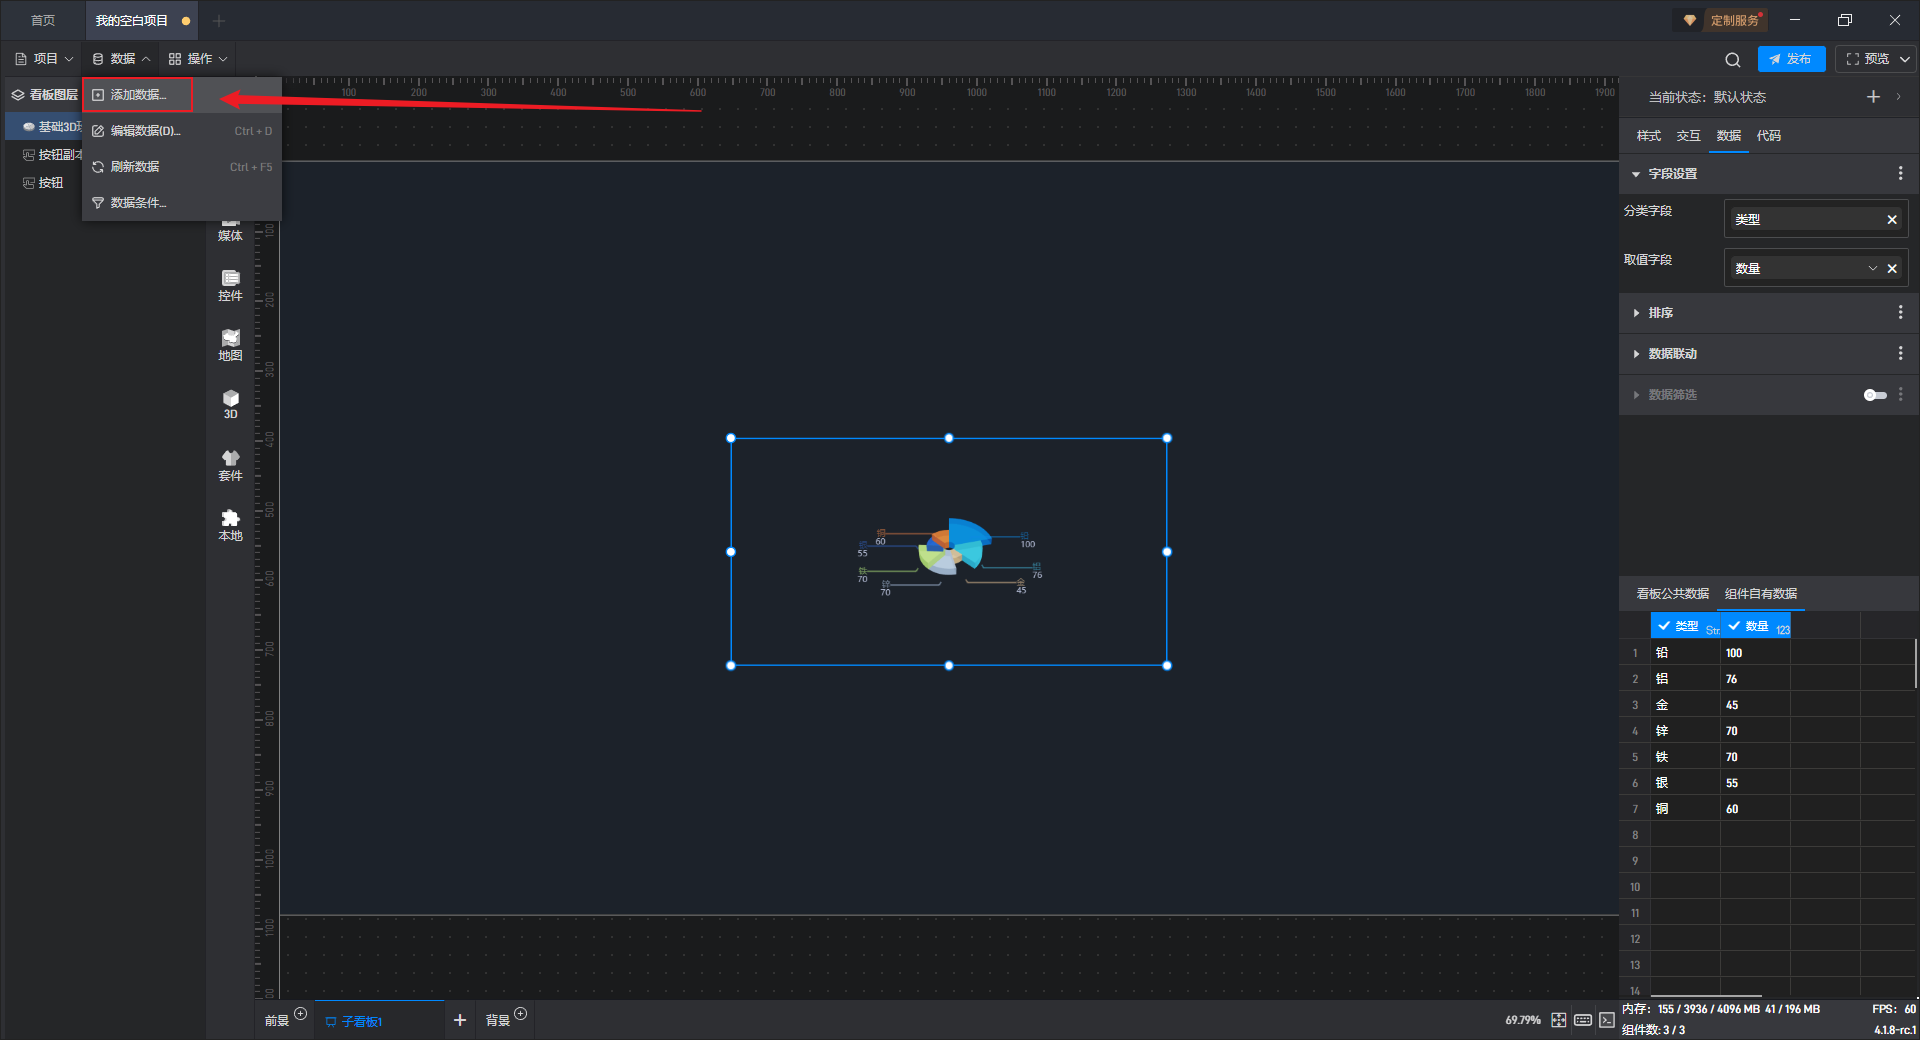Screen dimensions: 1920x1040
Task: Click the fit-to-screen icon beside 69.79%
Action: tap(1559, 1020)
